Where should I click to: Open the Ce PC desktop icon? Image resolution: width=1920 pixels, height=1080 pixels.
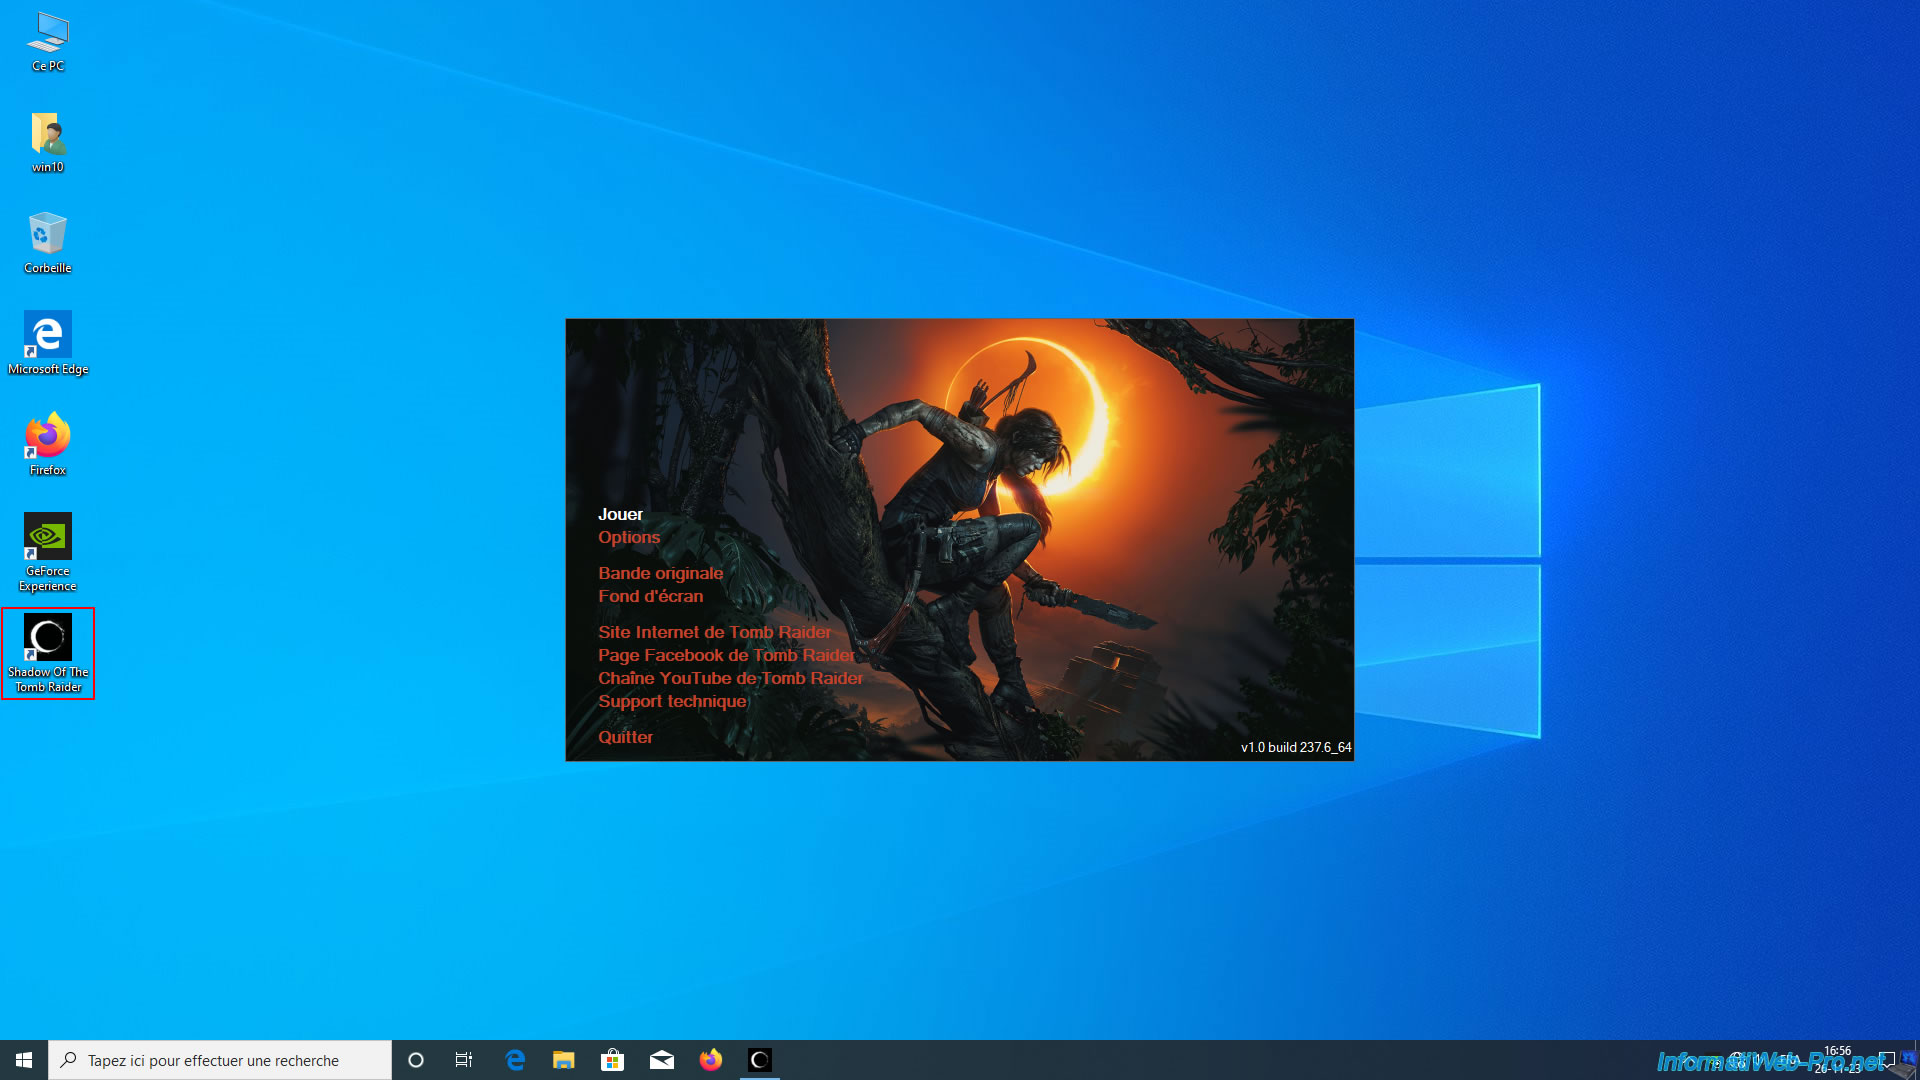point(48,42)
